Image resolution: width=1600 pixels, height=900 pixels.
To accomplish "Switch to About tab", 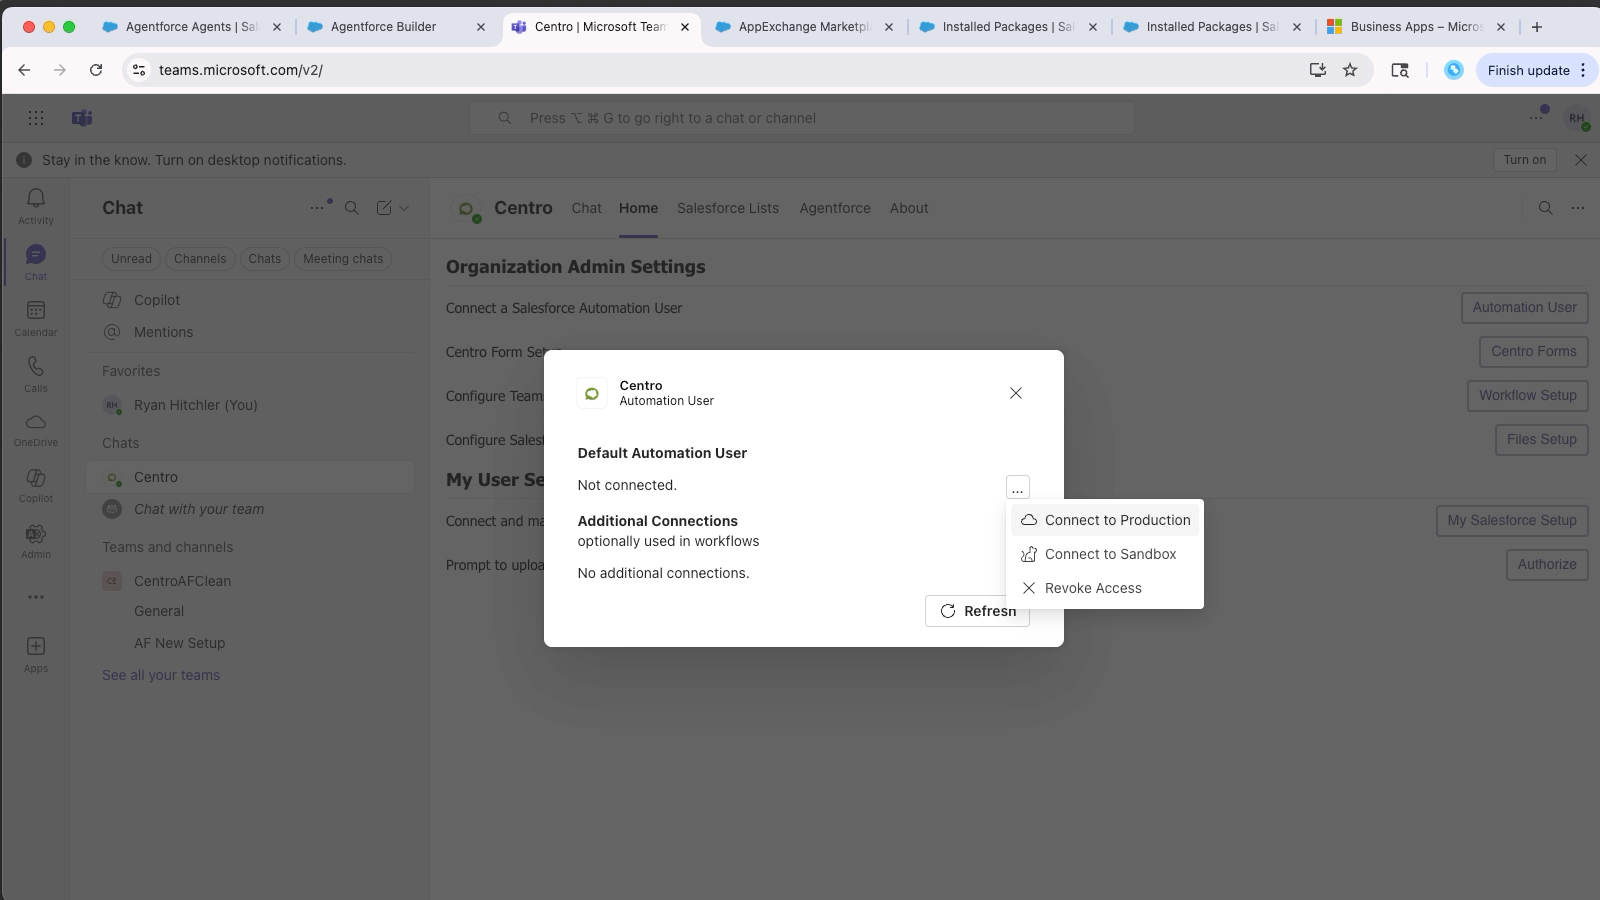I will click(909, 208).
